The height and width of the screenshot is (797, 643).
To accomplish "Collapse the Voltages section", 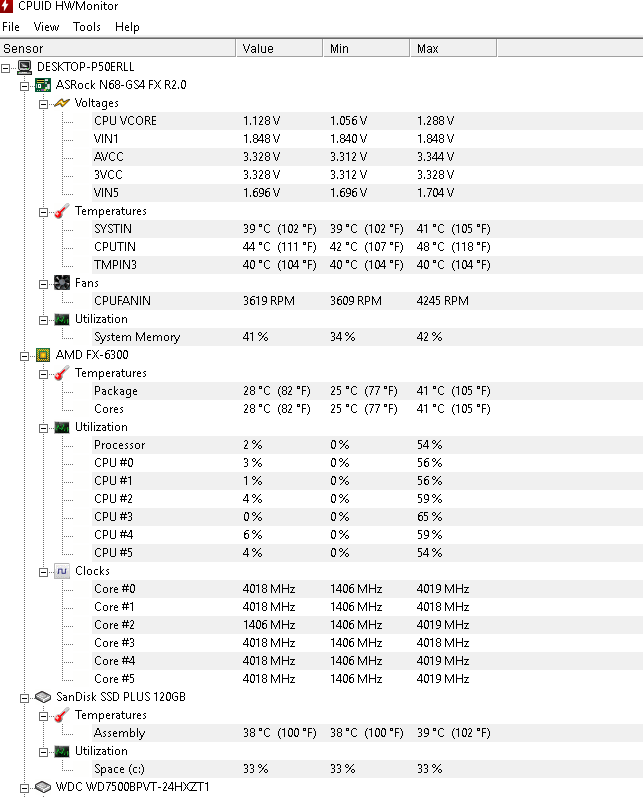I will 44,104.
